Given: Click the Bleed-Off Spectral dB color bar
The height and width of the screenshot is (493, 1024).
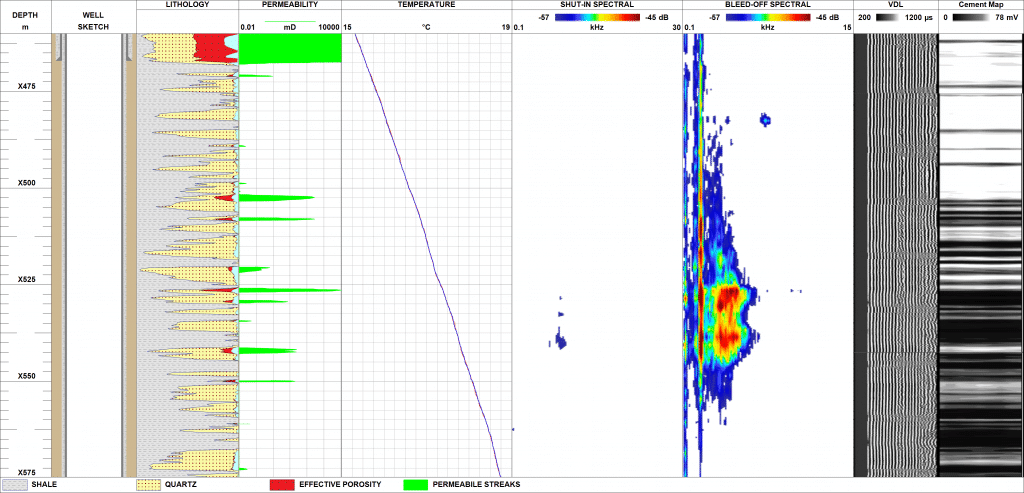Looking at the screenshot, I should (768, 18).
